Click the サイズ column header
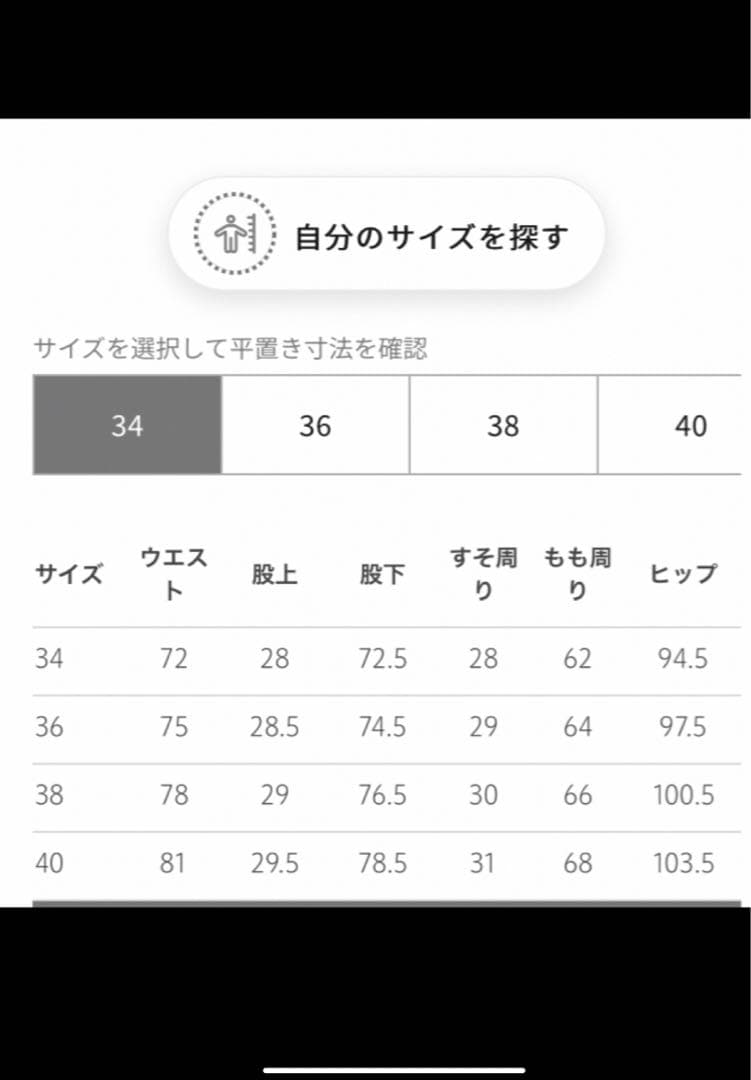 click(x=66, y=574)
